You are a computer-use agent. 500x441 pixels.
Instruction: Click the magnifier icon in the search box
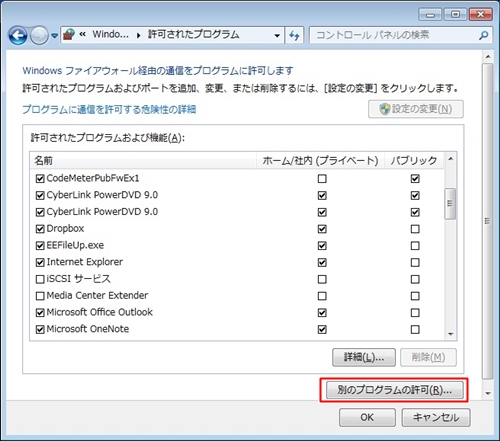point(483,35)
